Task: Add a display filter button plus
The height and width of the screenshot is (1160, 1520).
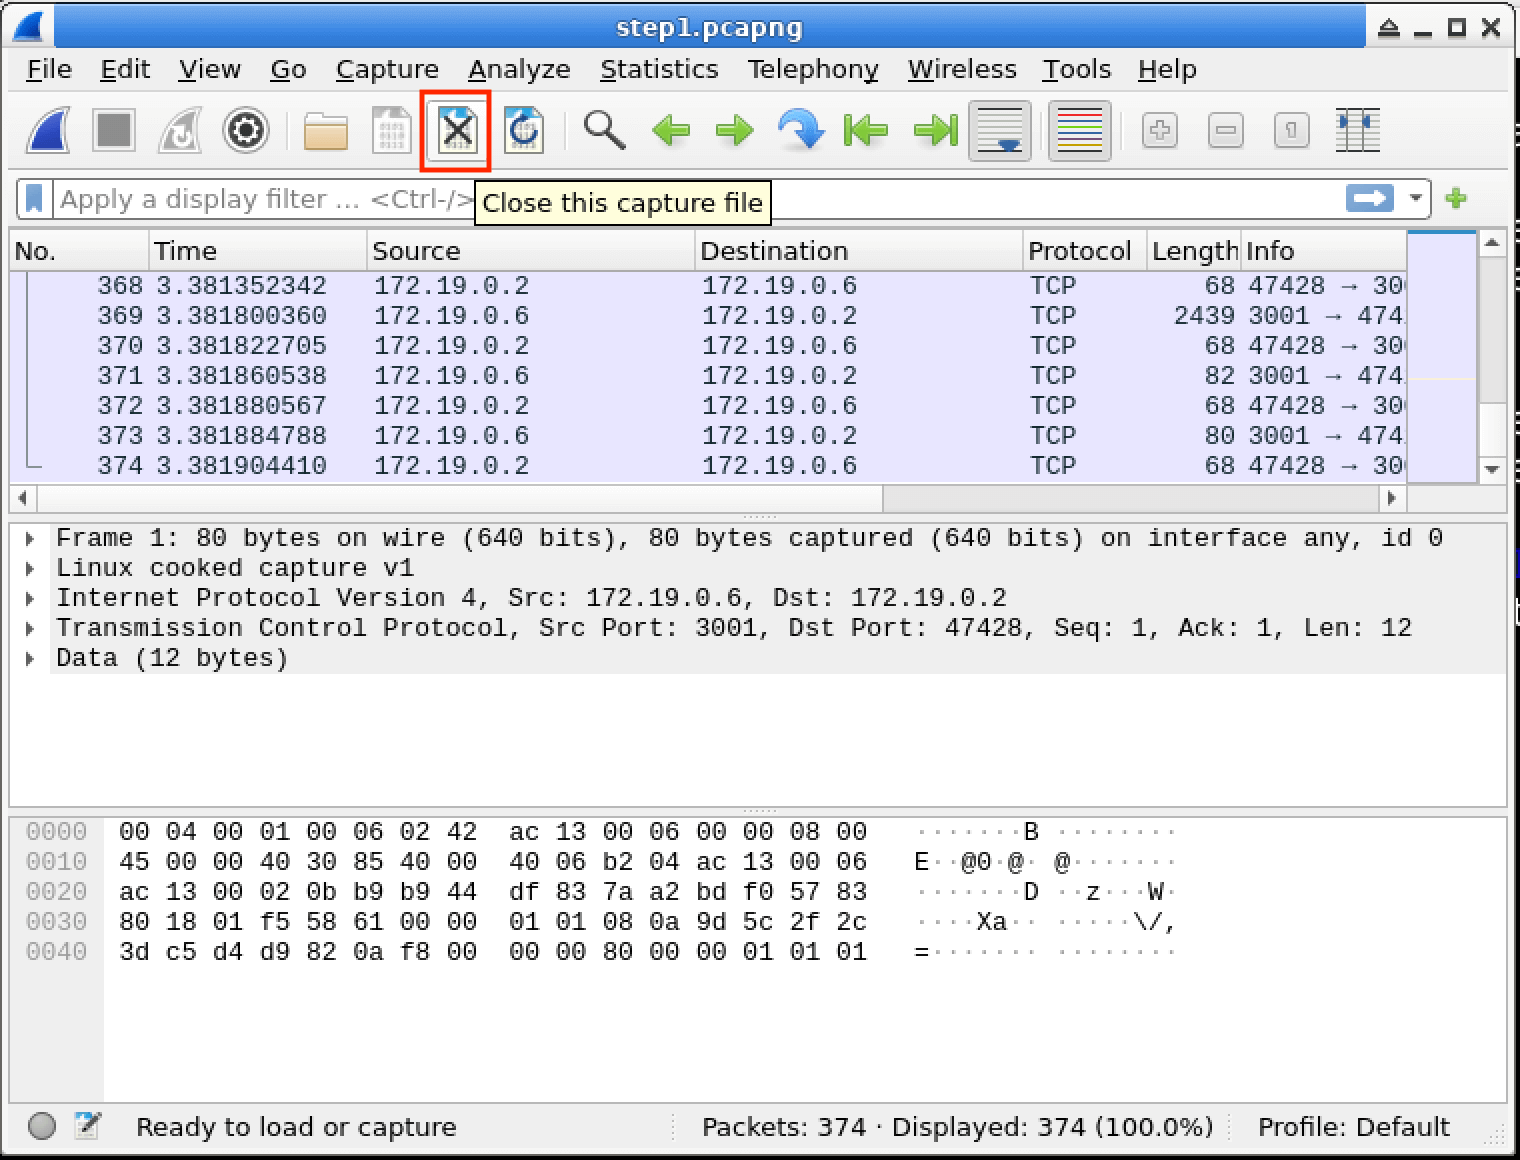Action: tap(1456, 198)
